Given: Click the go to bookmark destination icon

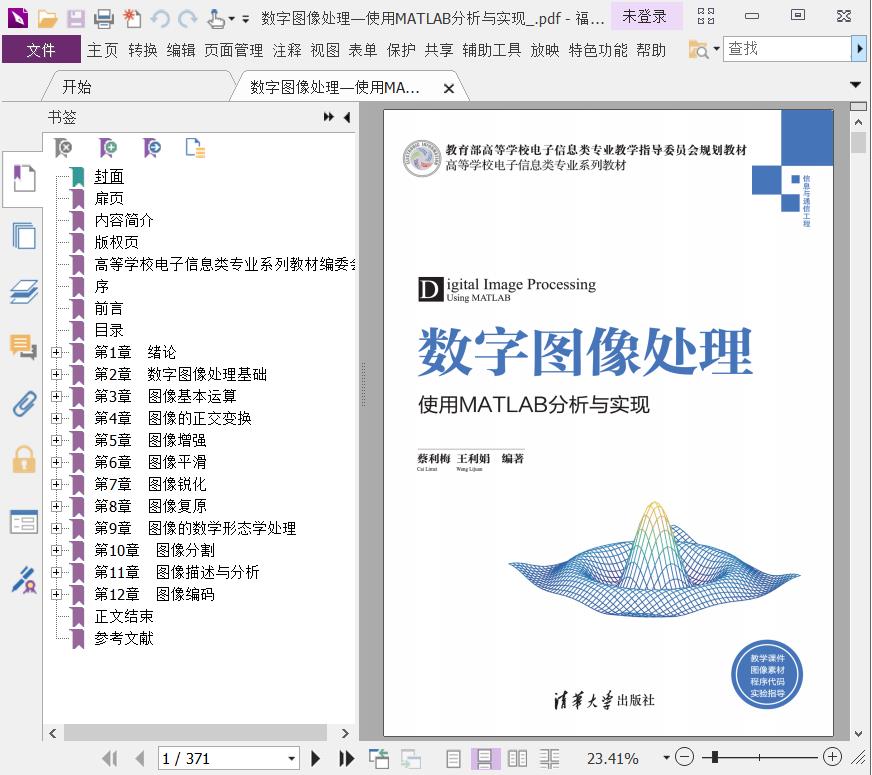Looking at the screenshot, I should click(152, 148).
